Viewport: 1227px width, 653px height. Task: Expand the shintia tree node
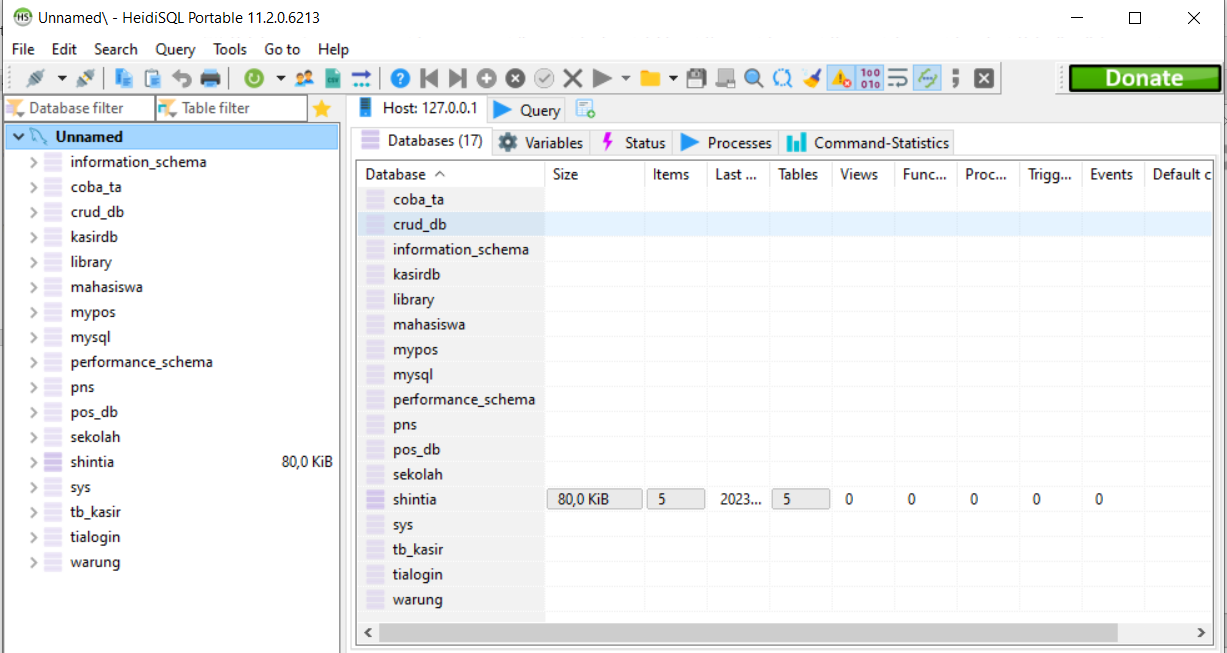(x=34, y=462)
